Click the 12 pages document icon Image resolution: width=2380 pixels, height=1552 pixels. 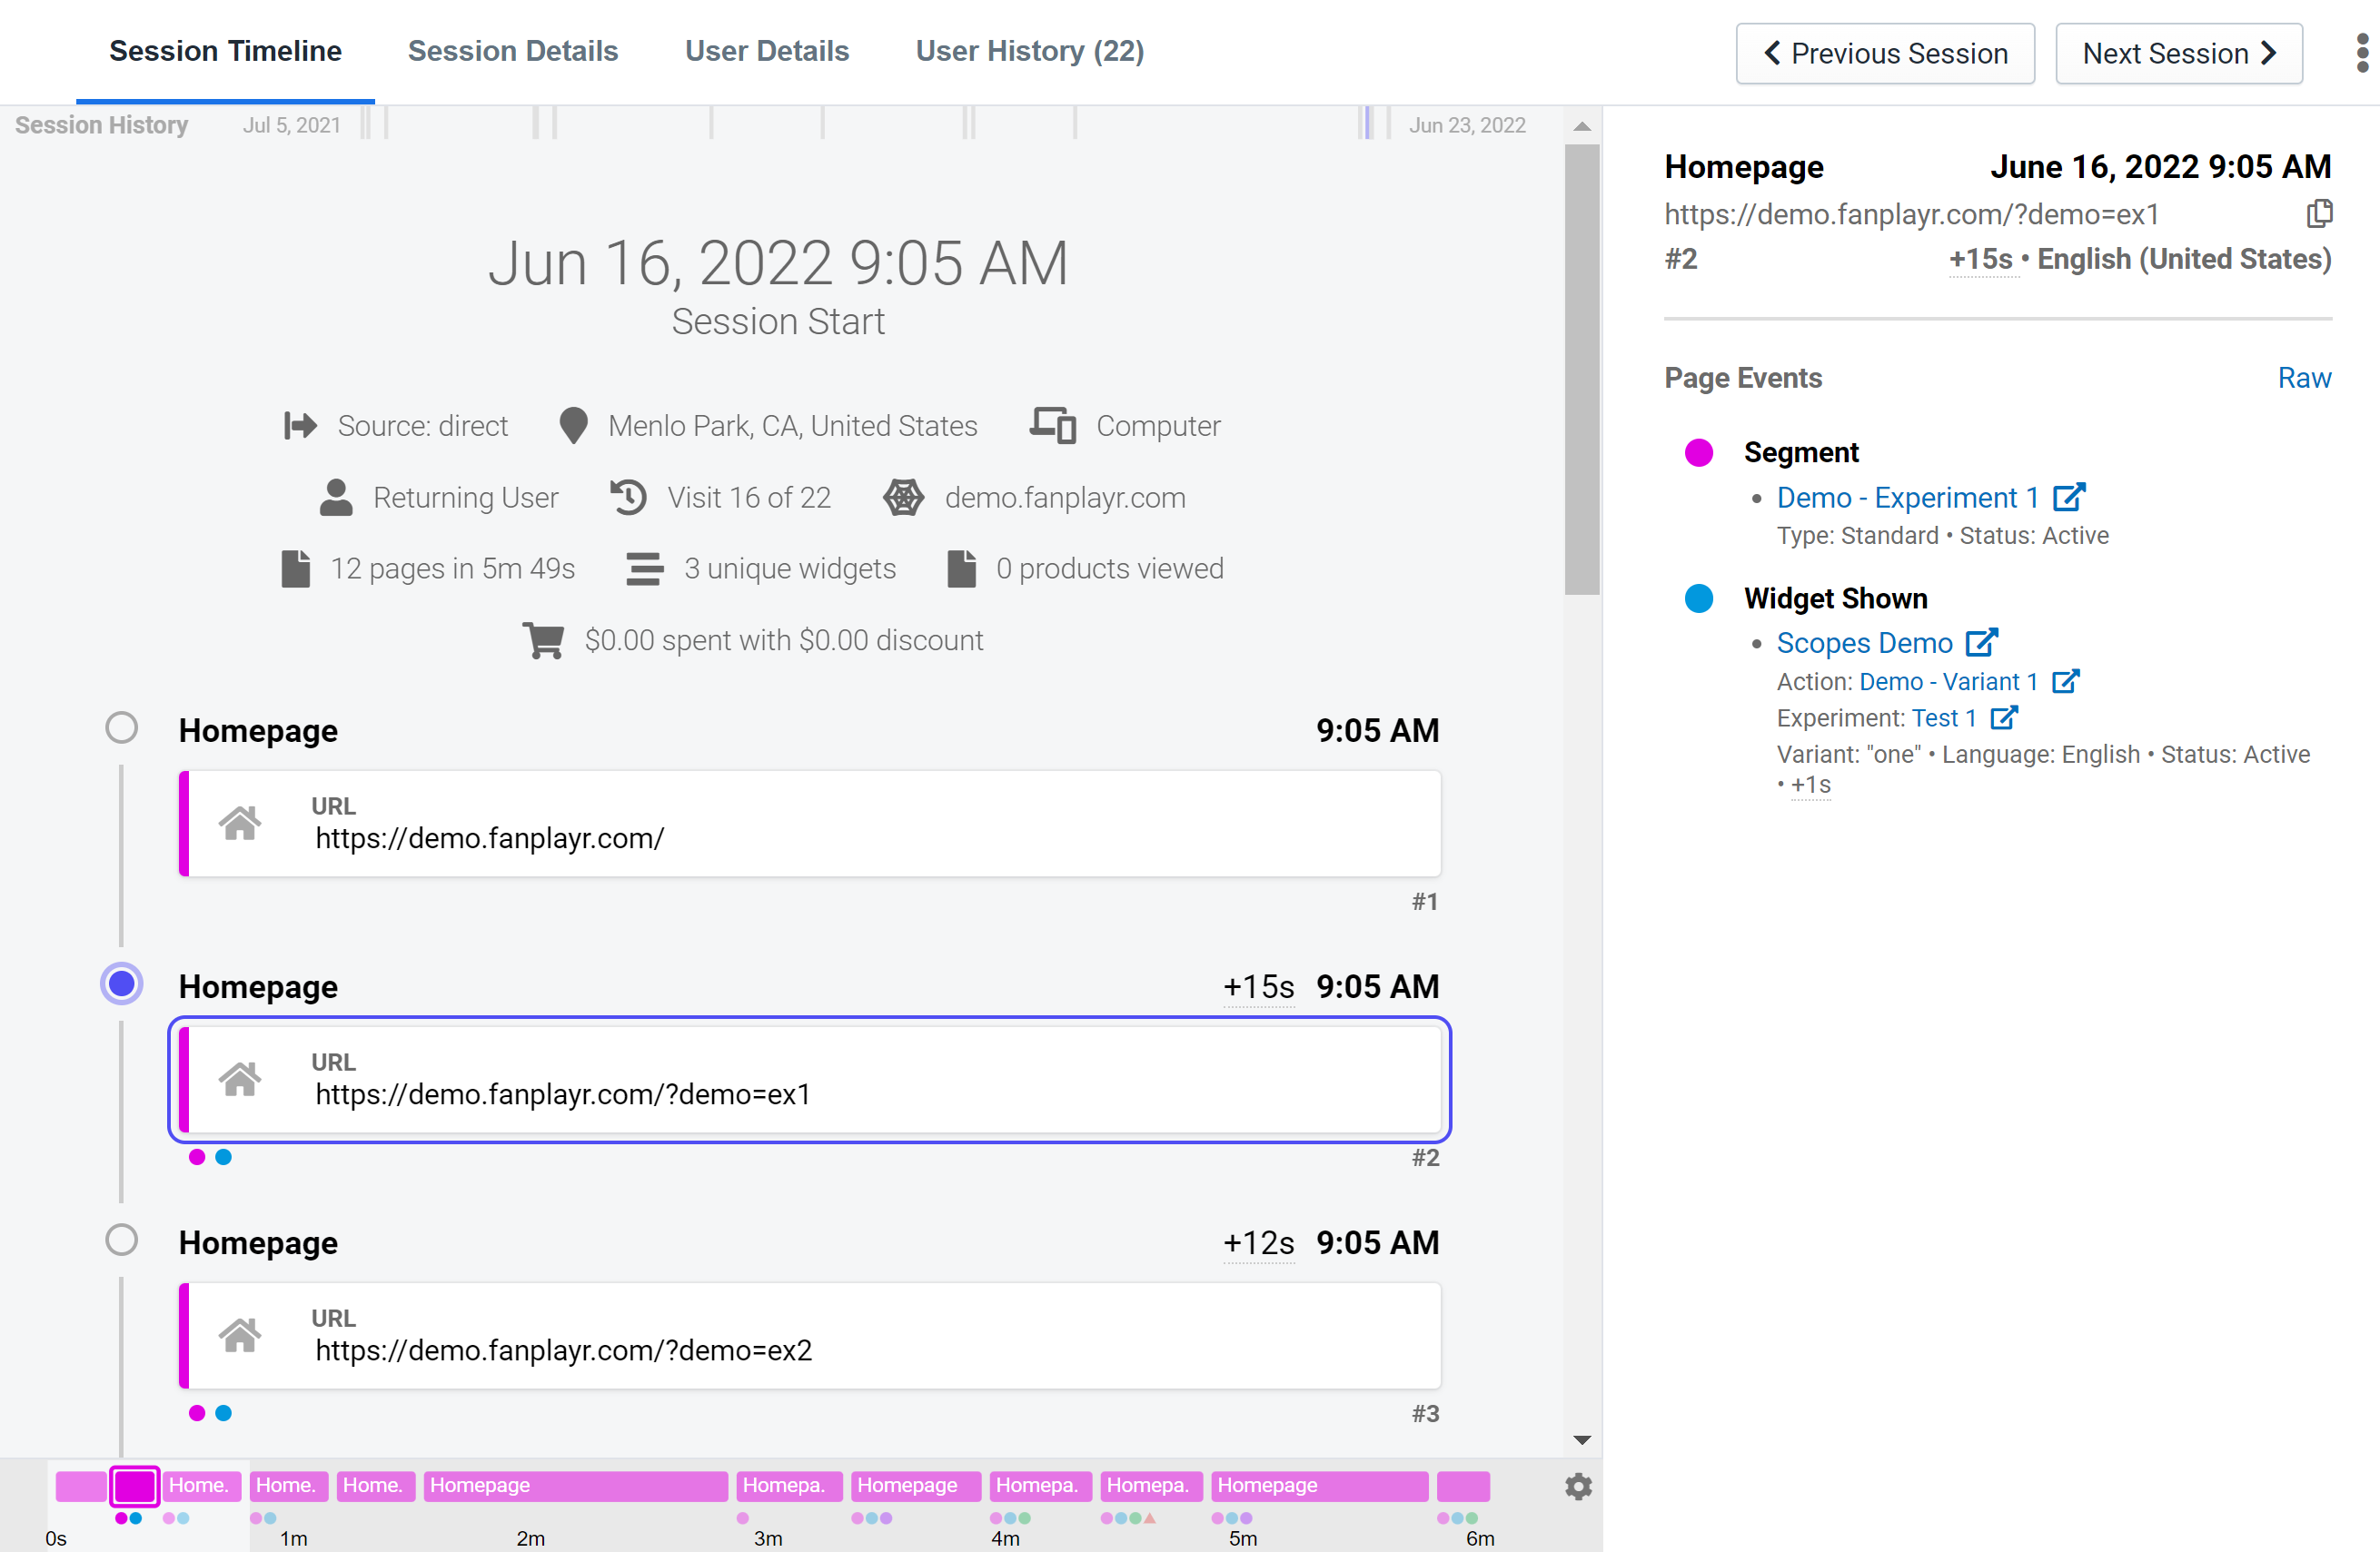point(296,568)
